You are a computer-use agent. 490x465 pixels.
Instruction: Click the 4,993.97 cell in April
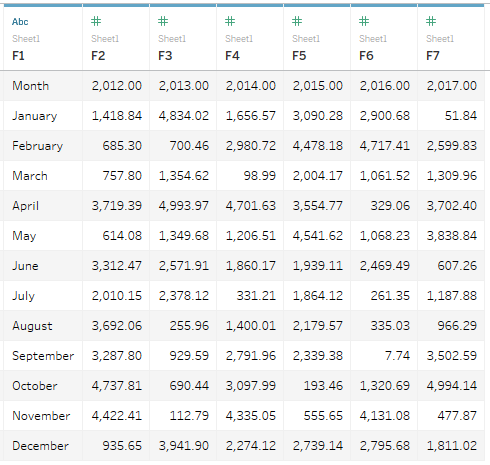184,206
